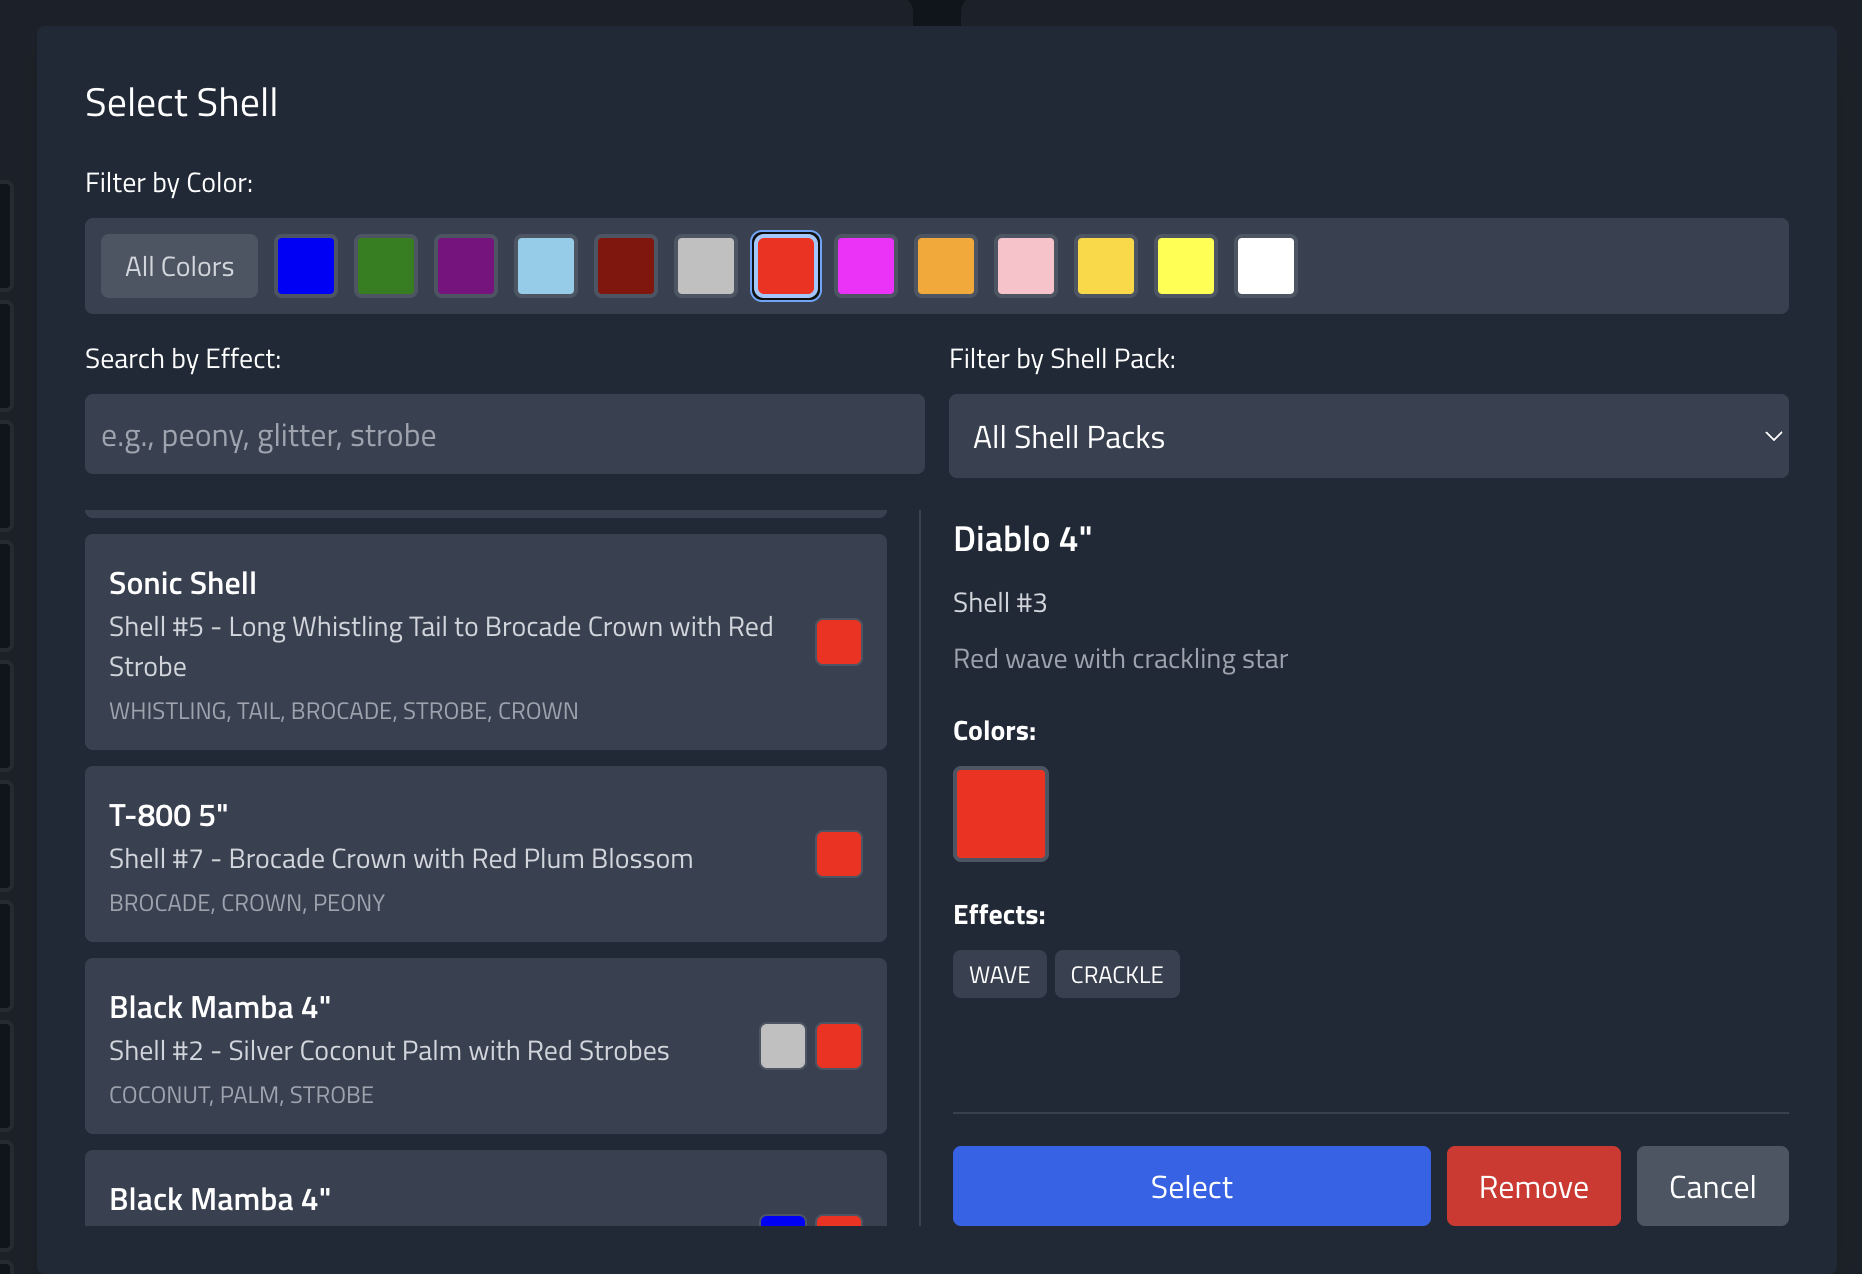Click the Remove button

[1533, 1186]
